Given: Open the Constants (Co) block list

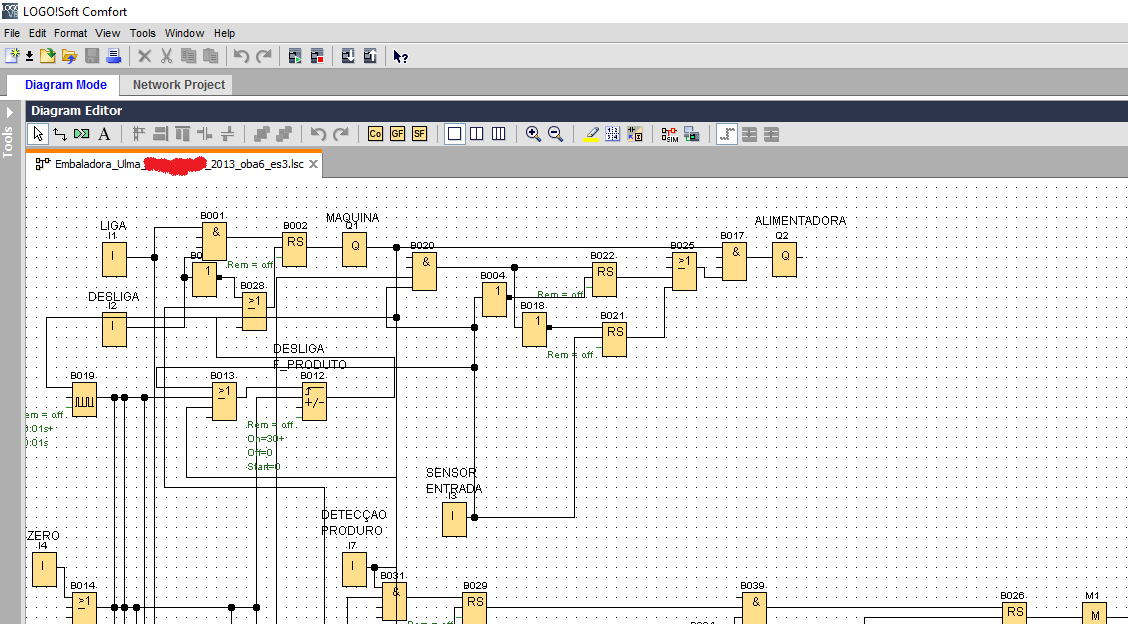Looking at the screenshot, I should tap(376, 134).
